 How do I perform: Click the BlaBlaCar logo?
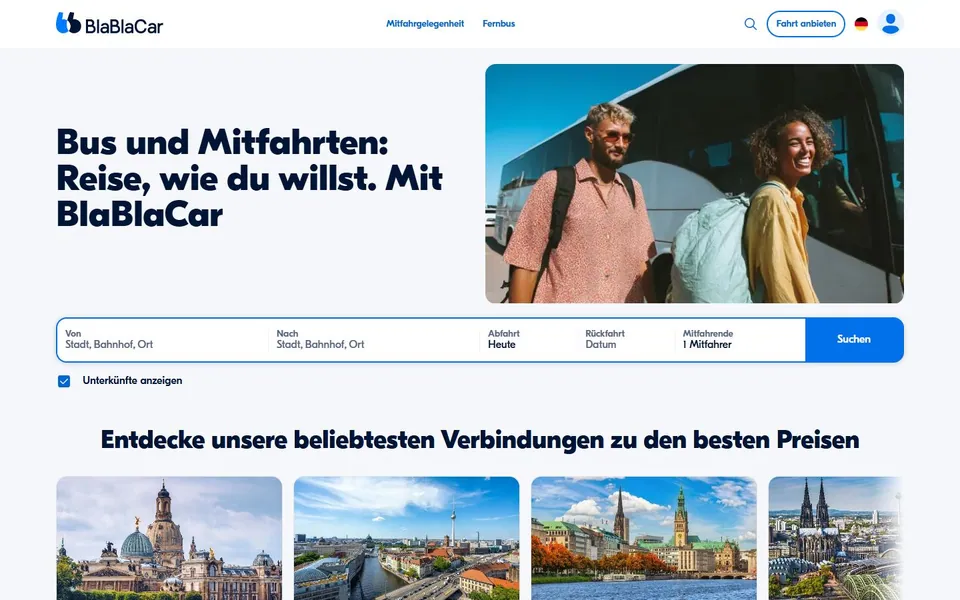click(x=110, y=23)
